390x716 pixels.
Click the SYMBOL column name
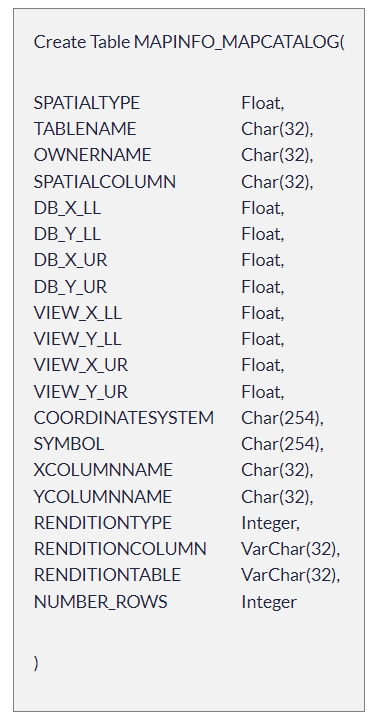pos(69,444)
